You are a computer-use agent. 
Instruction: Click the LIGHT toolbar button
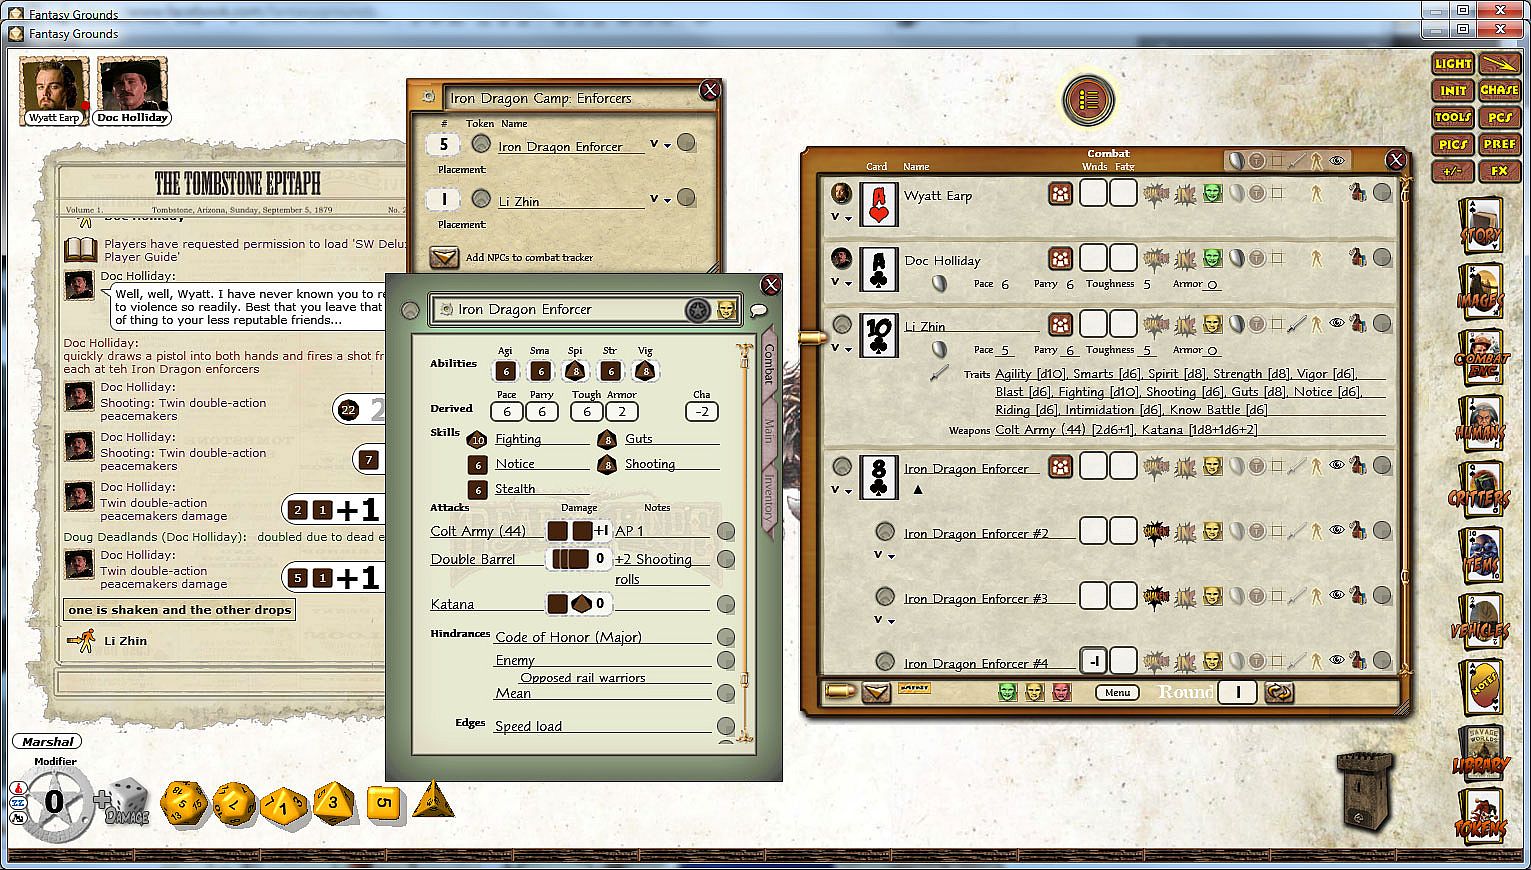click(1453, 63)
